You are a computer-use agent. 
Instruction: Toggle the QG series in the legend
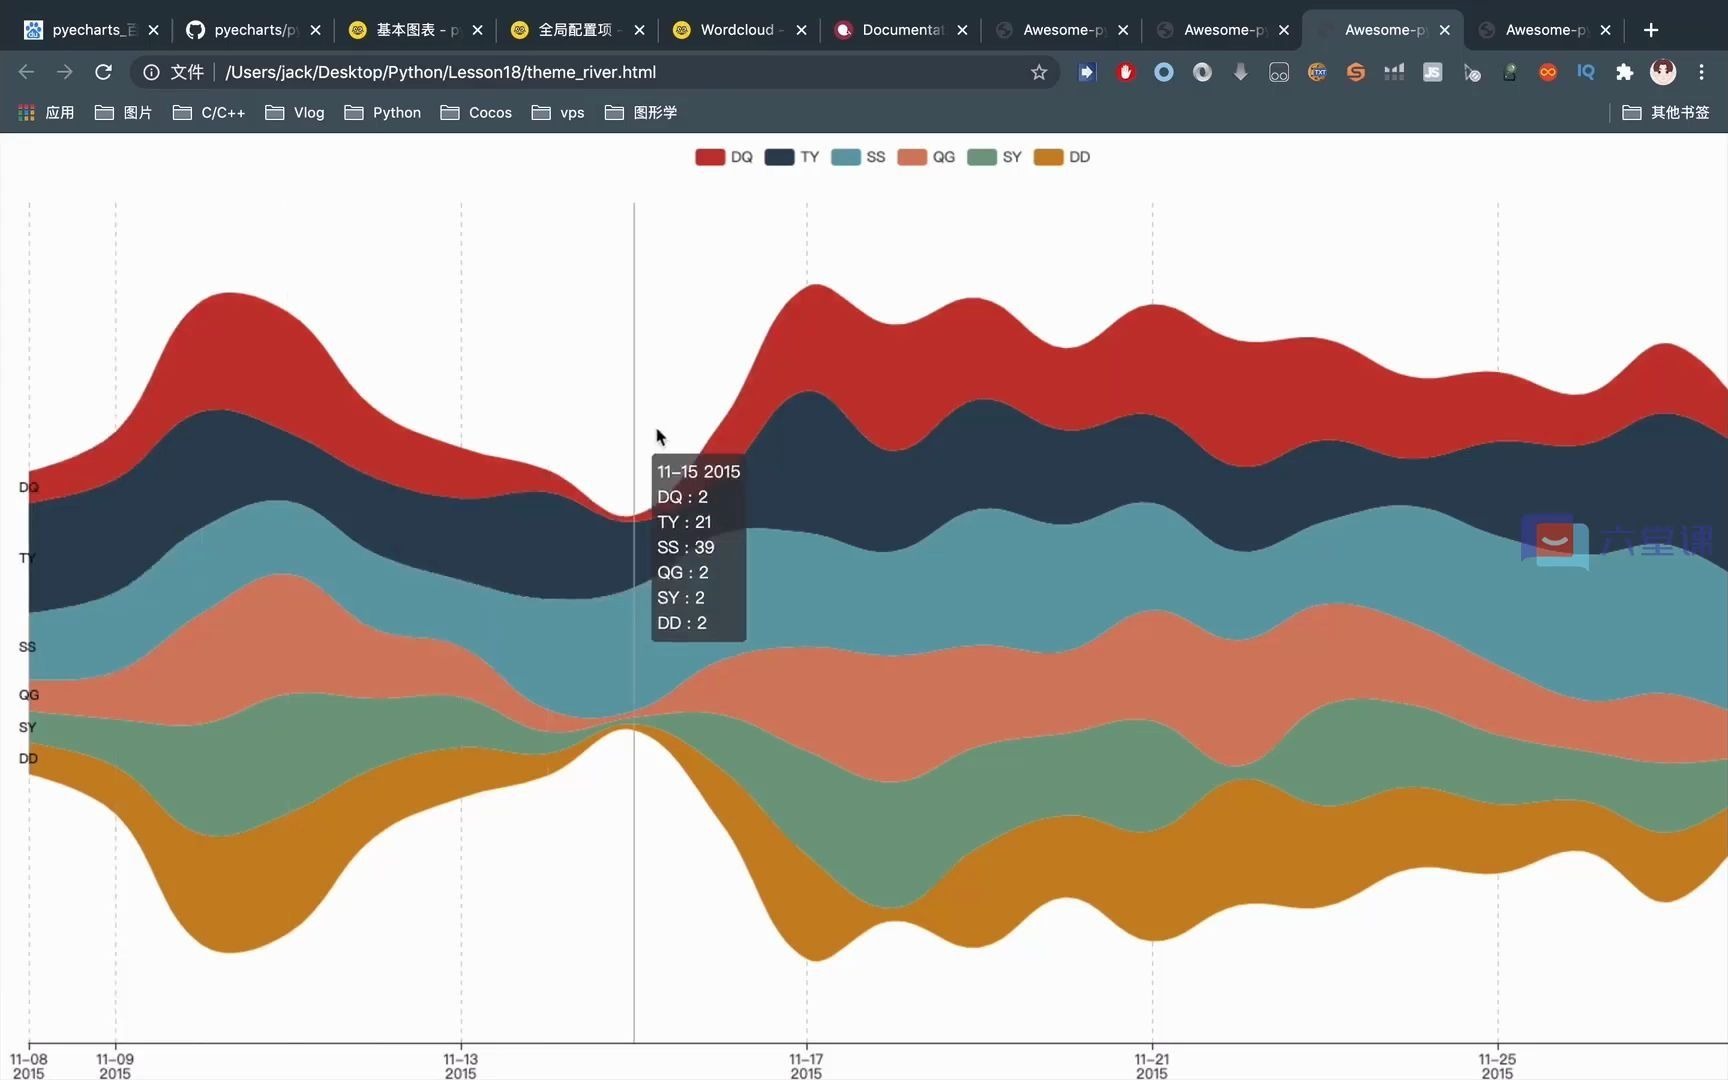click(x=926, y=157)
